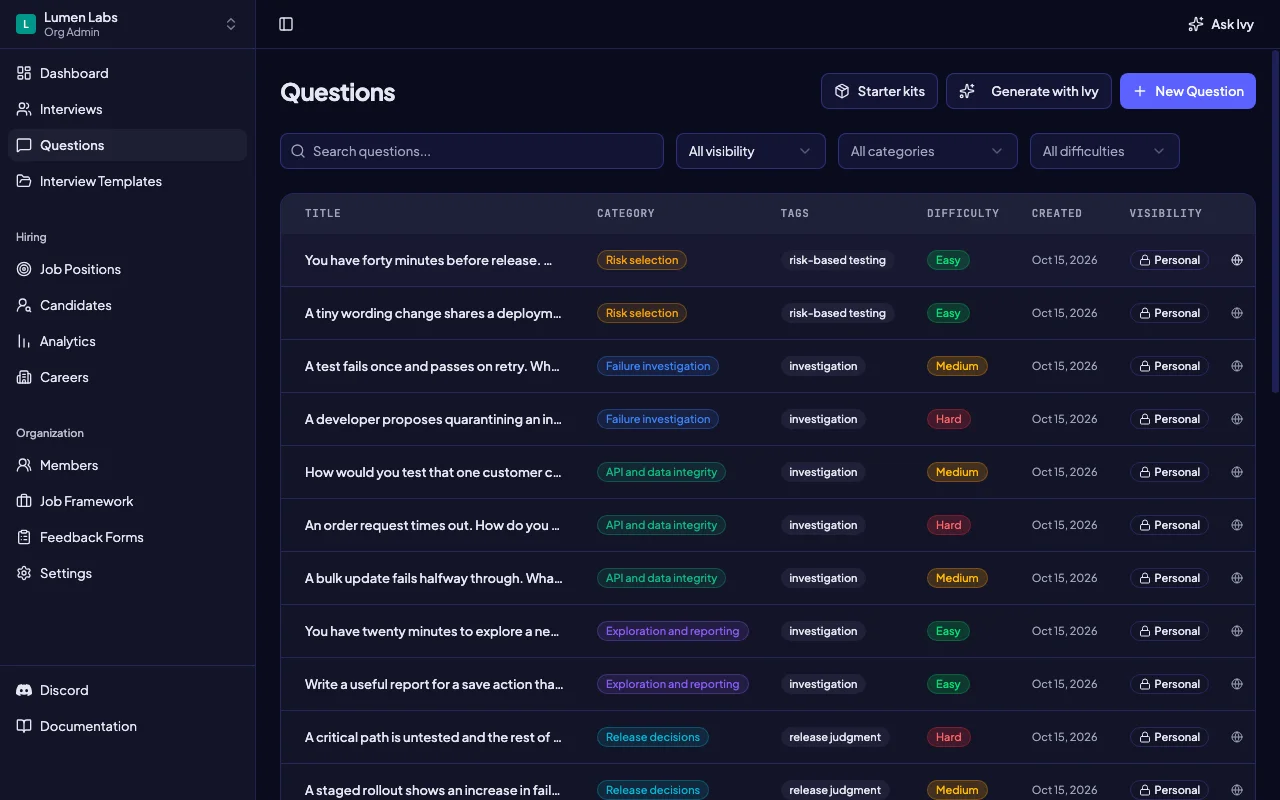Click the Feedback Forms clipboard icon

[x=24, y=537]
